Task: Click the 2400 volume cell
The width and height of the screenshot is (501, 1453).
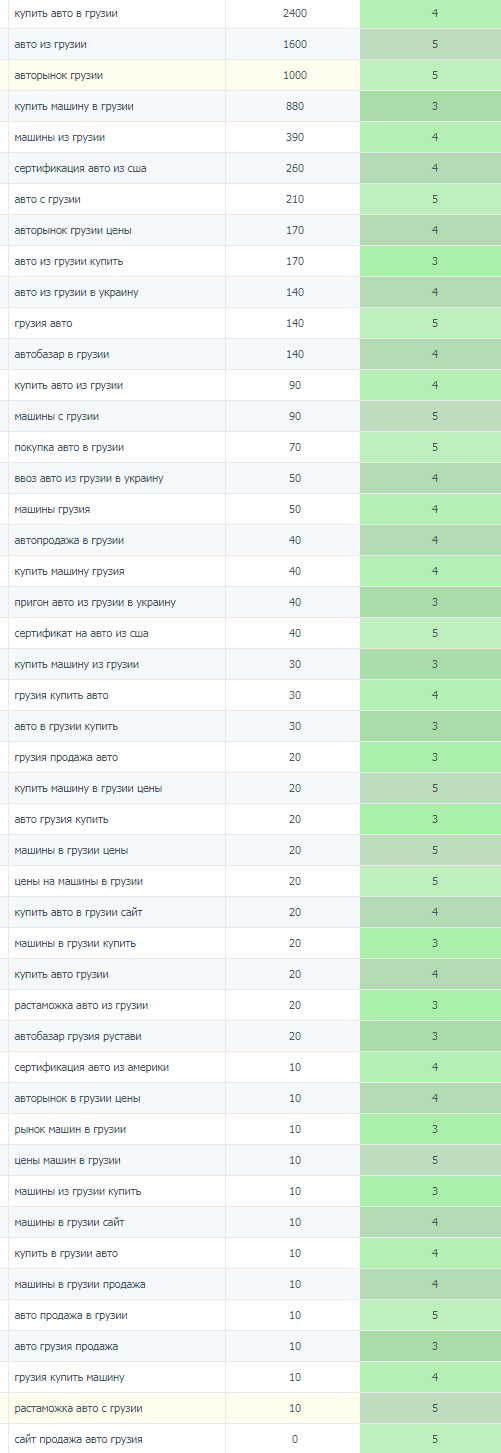Action: 294,13
